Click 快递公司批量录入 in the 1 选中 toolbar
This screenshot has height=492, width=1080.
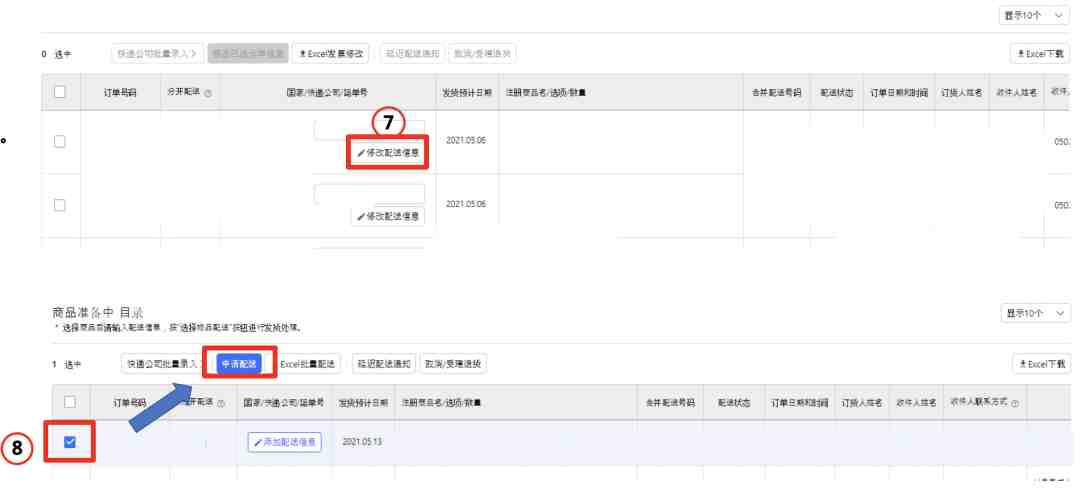pos(162,364)
